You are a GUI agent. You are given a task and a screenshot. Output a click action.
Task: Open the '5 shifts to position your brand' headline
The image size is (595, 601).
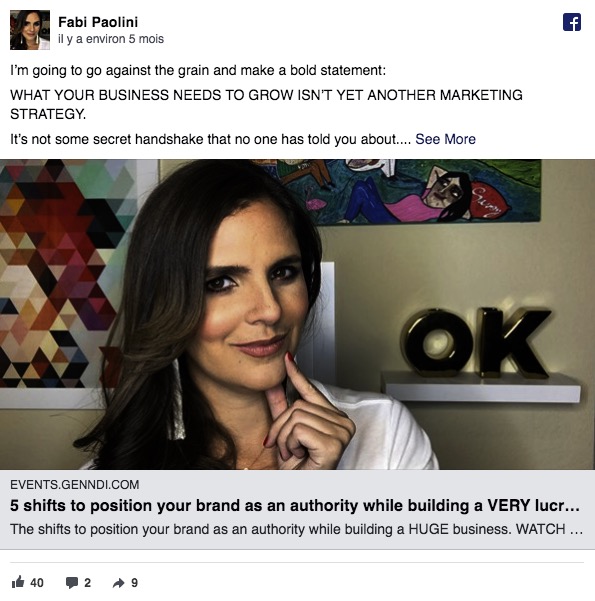[294, 506]
